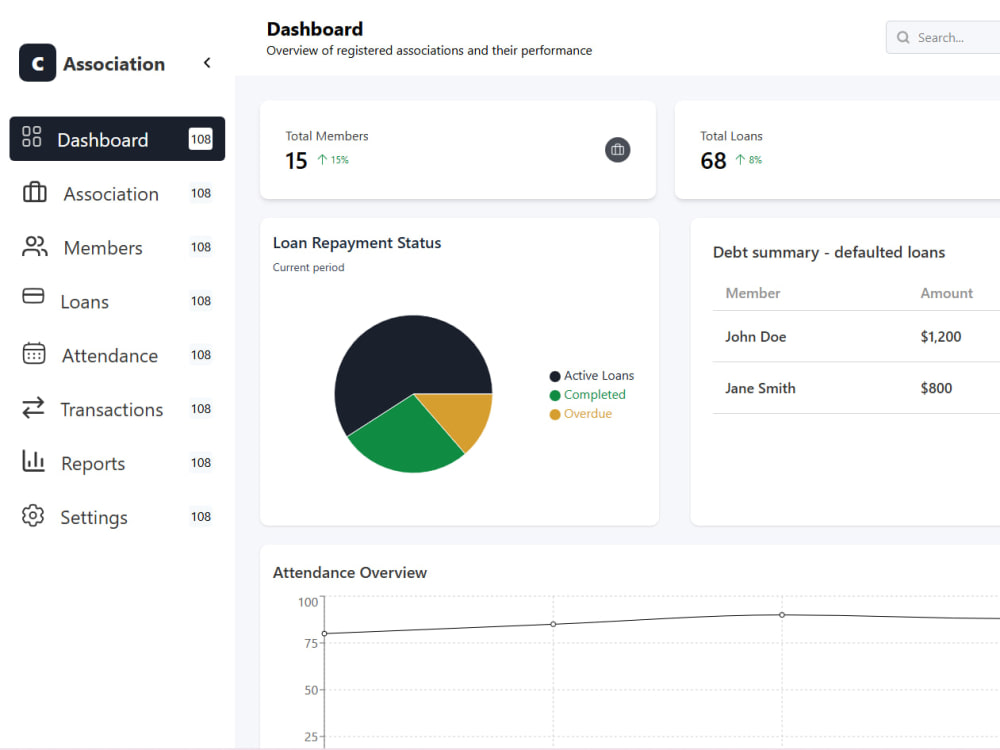The image size is (1000, 750).
Task: Click the Dashboard grid icon
Action: pos(32,136)
